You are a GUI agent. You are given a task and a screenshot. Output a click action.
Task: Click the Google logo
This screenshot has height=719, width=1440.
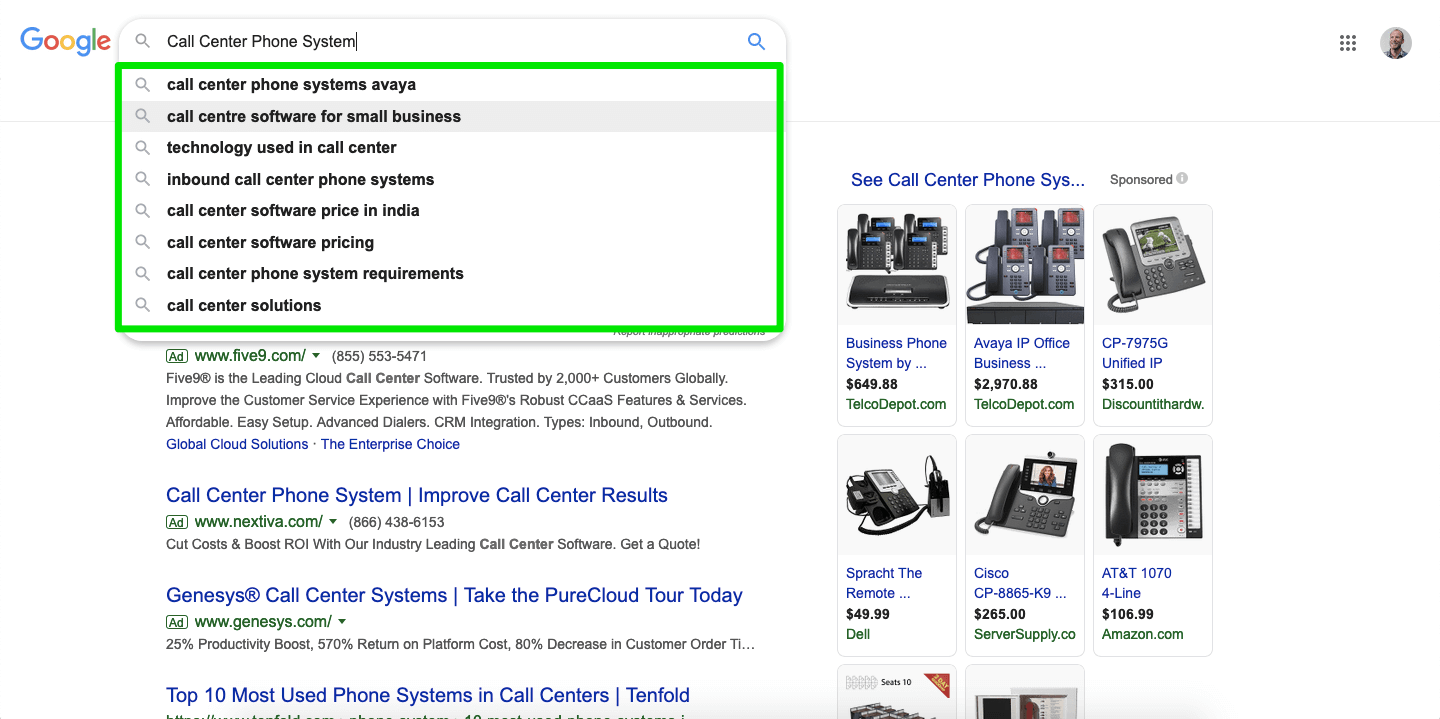click(65, 41)
